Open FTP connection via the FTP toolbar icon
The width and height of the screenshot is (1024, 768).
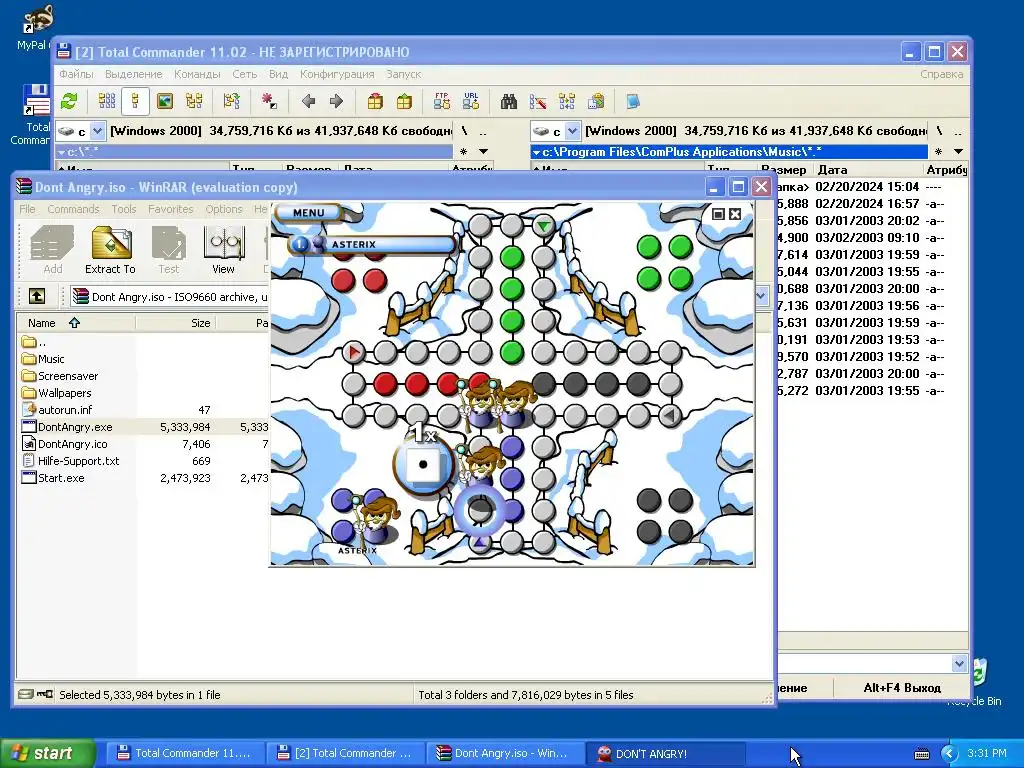click(442, 101)
